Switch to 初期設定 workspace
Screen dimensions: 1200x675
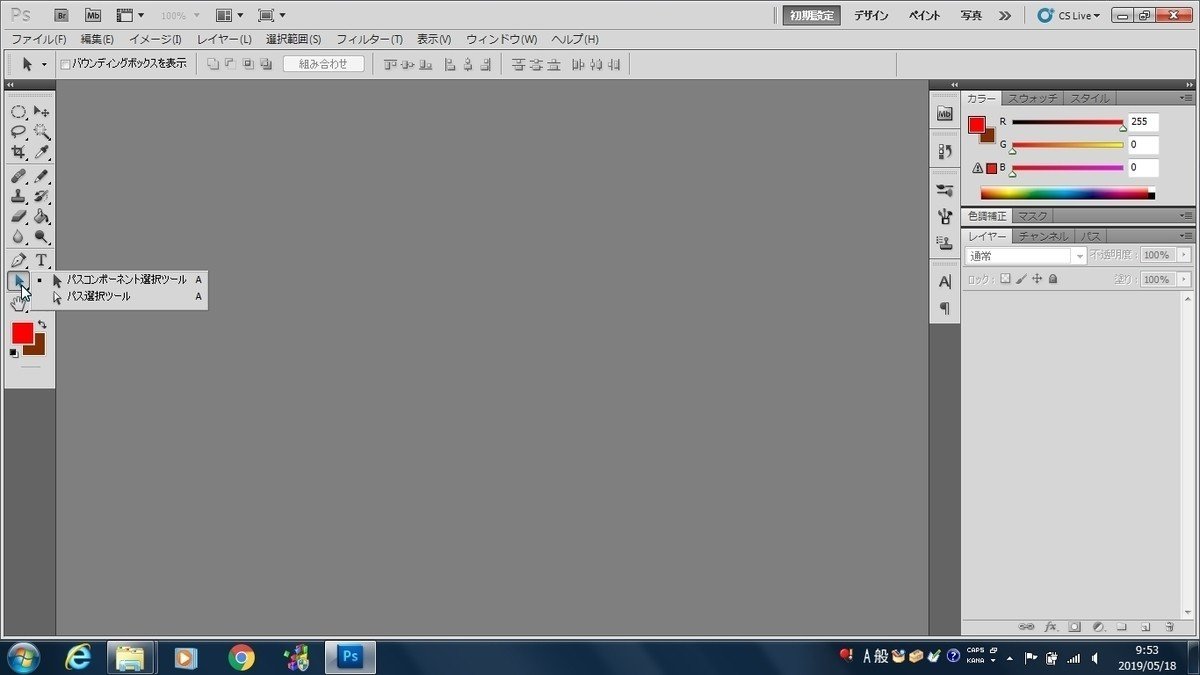pos(811,15)
